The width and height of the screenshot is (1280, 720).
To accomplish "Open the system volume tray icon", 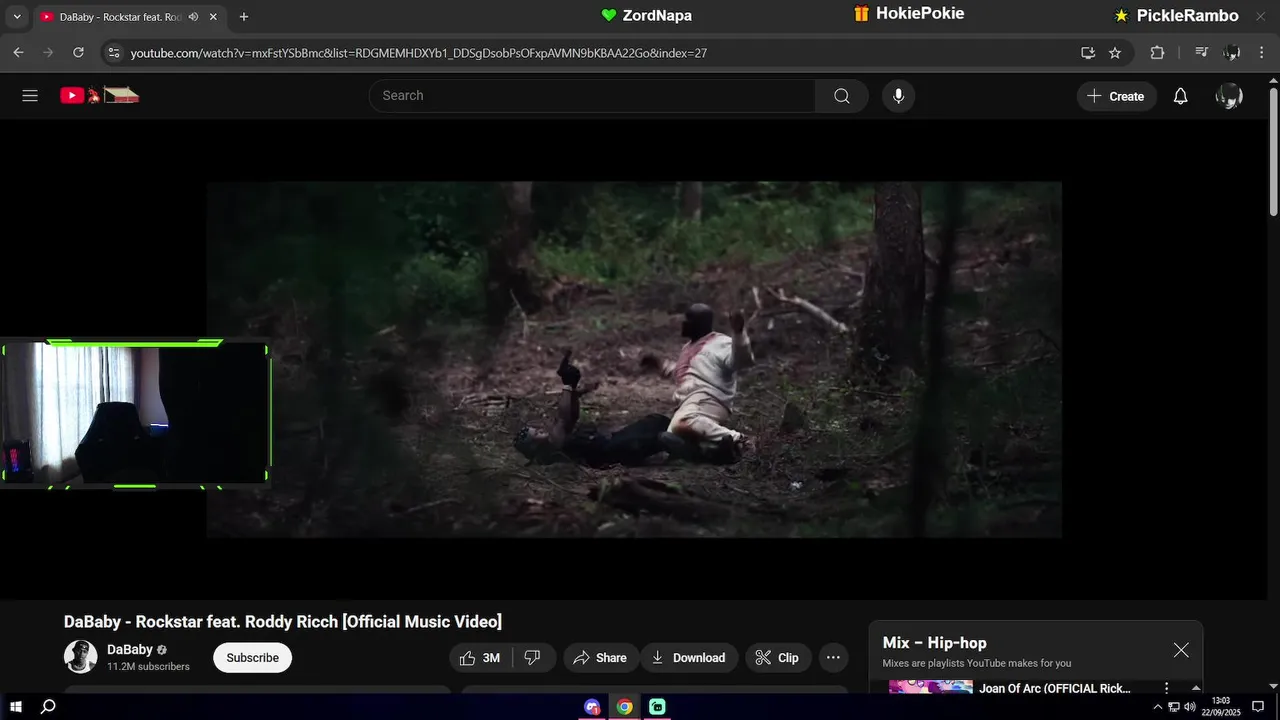I will (x=1189, y=707).
